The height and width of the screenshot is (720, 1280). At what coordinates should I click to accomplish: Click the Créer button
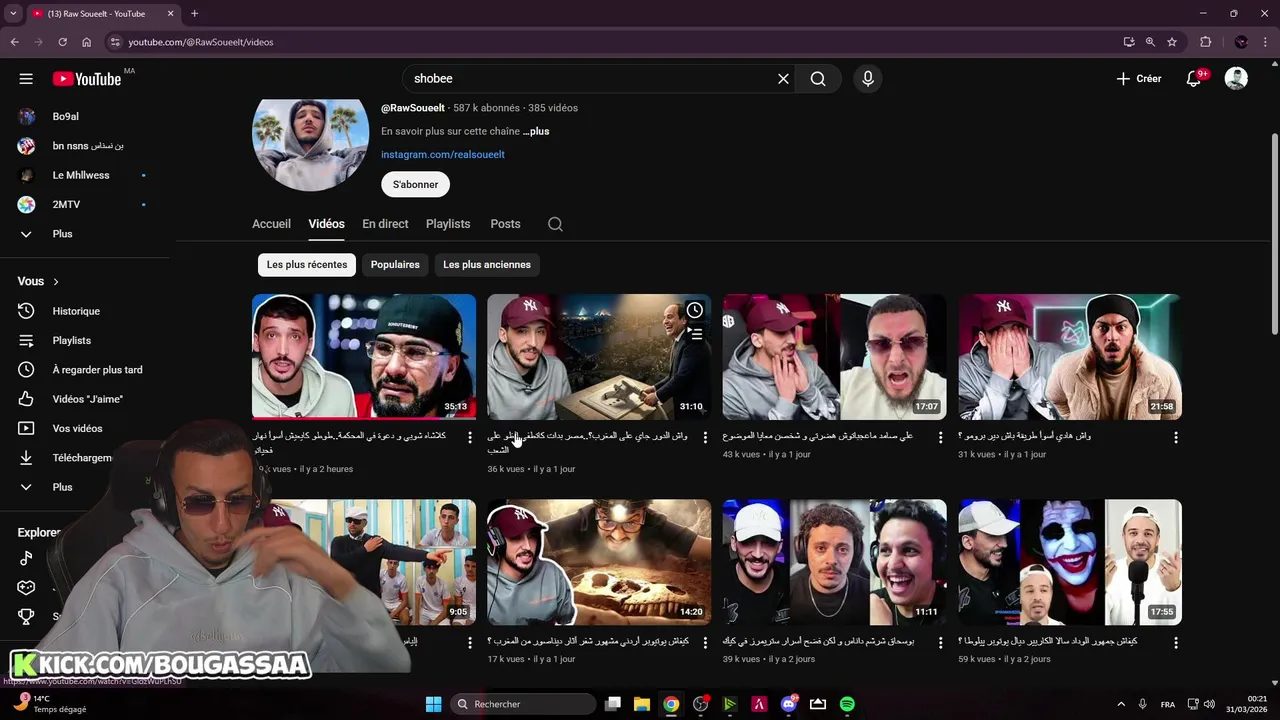(1139, 79)
